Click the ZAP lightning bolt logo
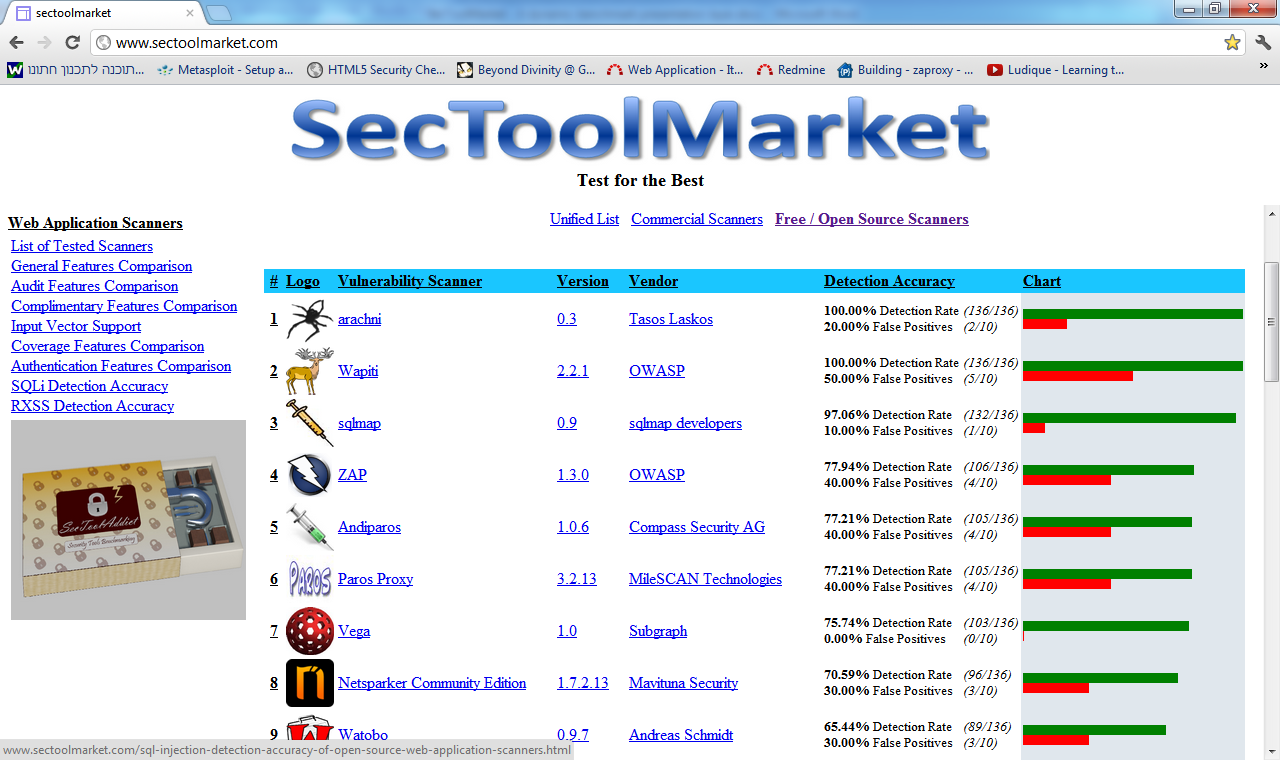 (x=309, y=474)
